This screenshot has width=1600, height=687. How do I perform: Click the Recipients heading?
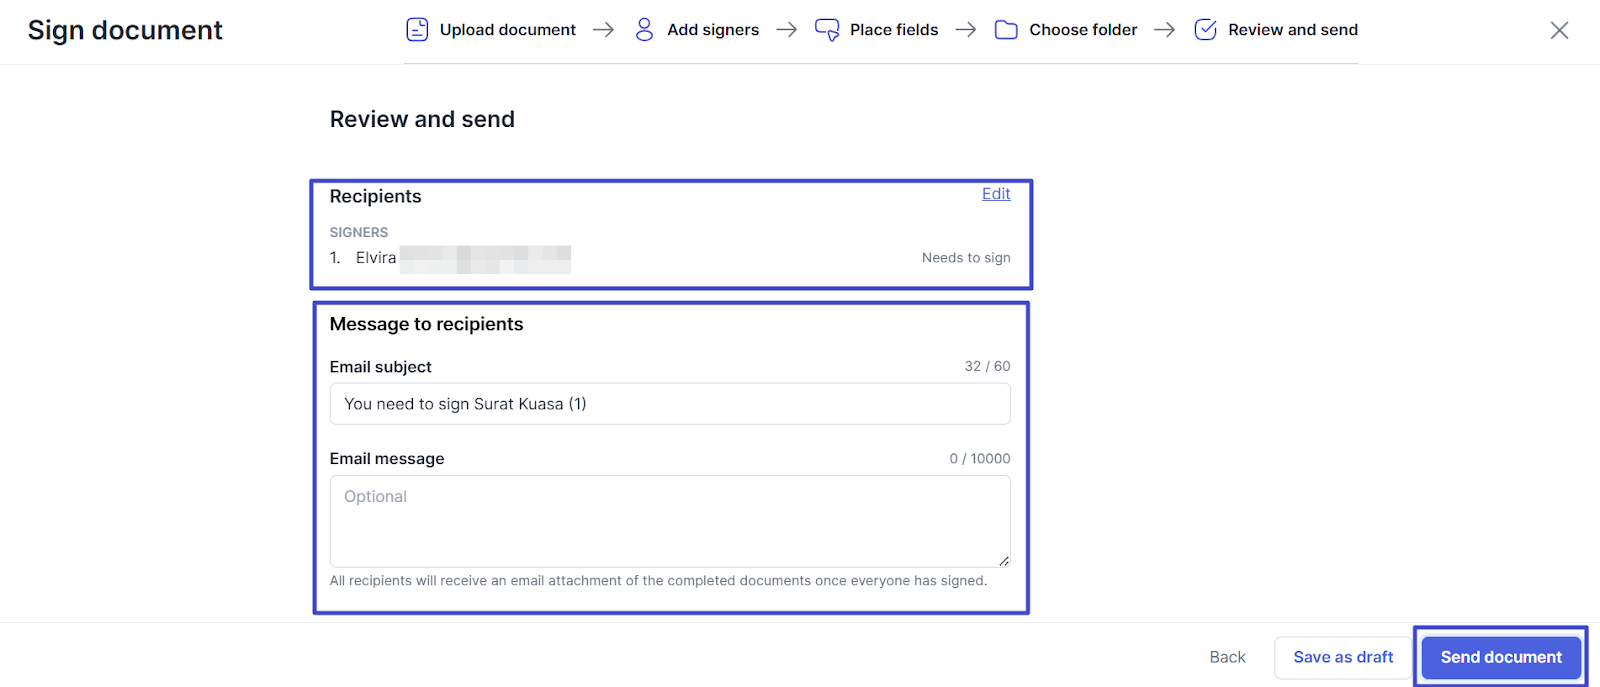pyautogui.click(x=376, y=196)
